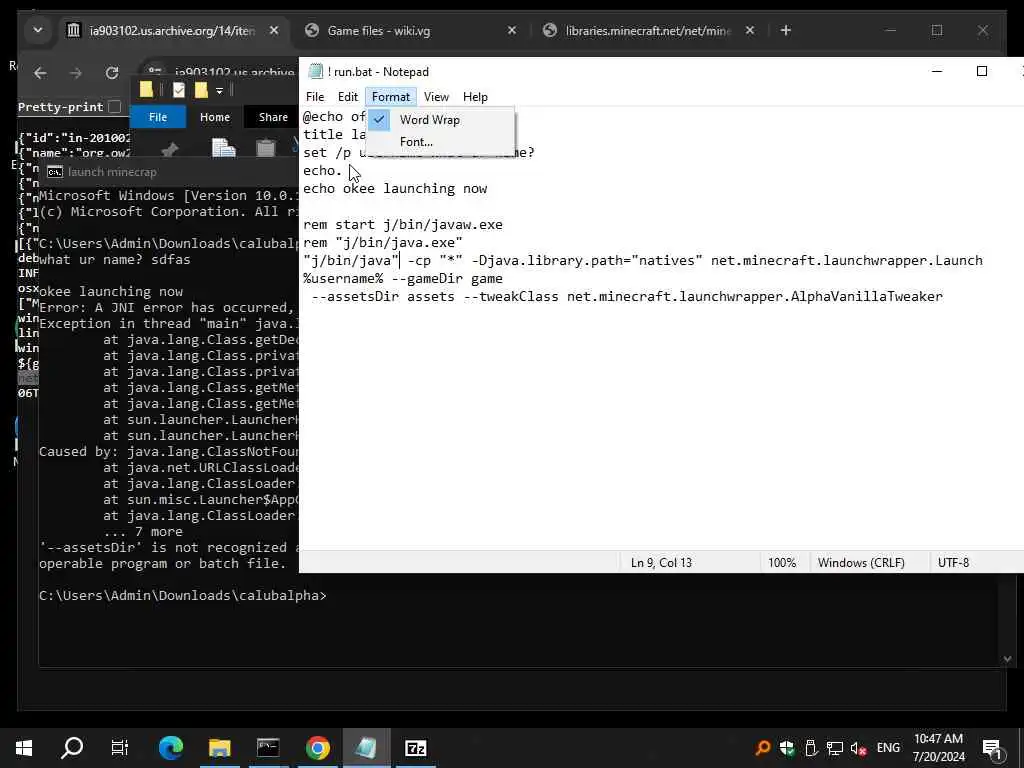Open the Windows Start menu
The image size is (1024, 768).
[x=24, y=748]
